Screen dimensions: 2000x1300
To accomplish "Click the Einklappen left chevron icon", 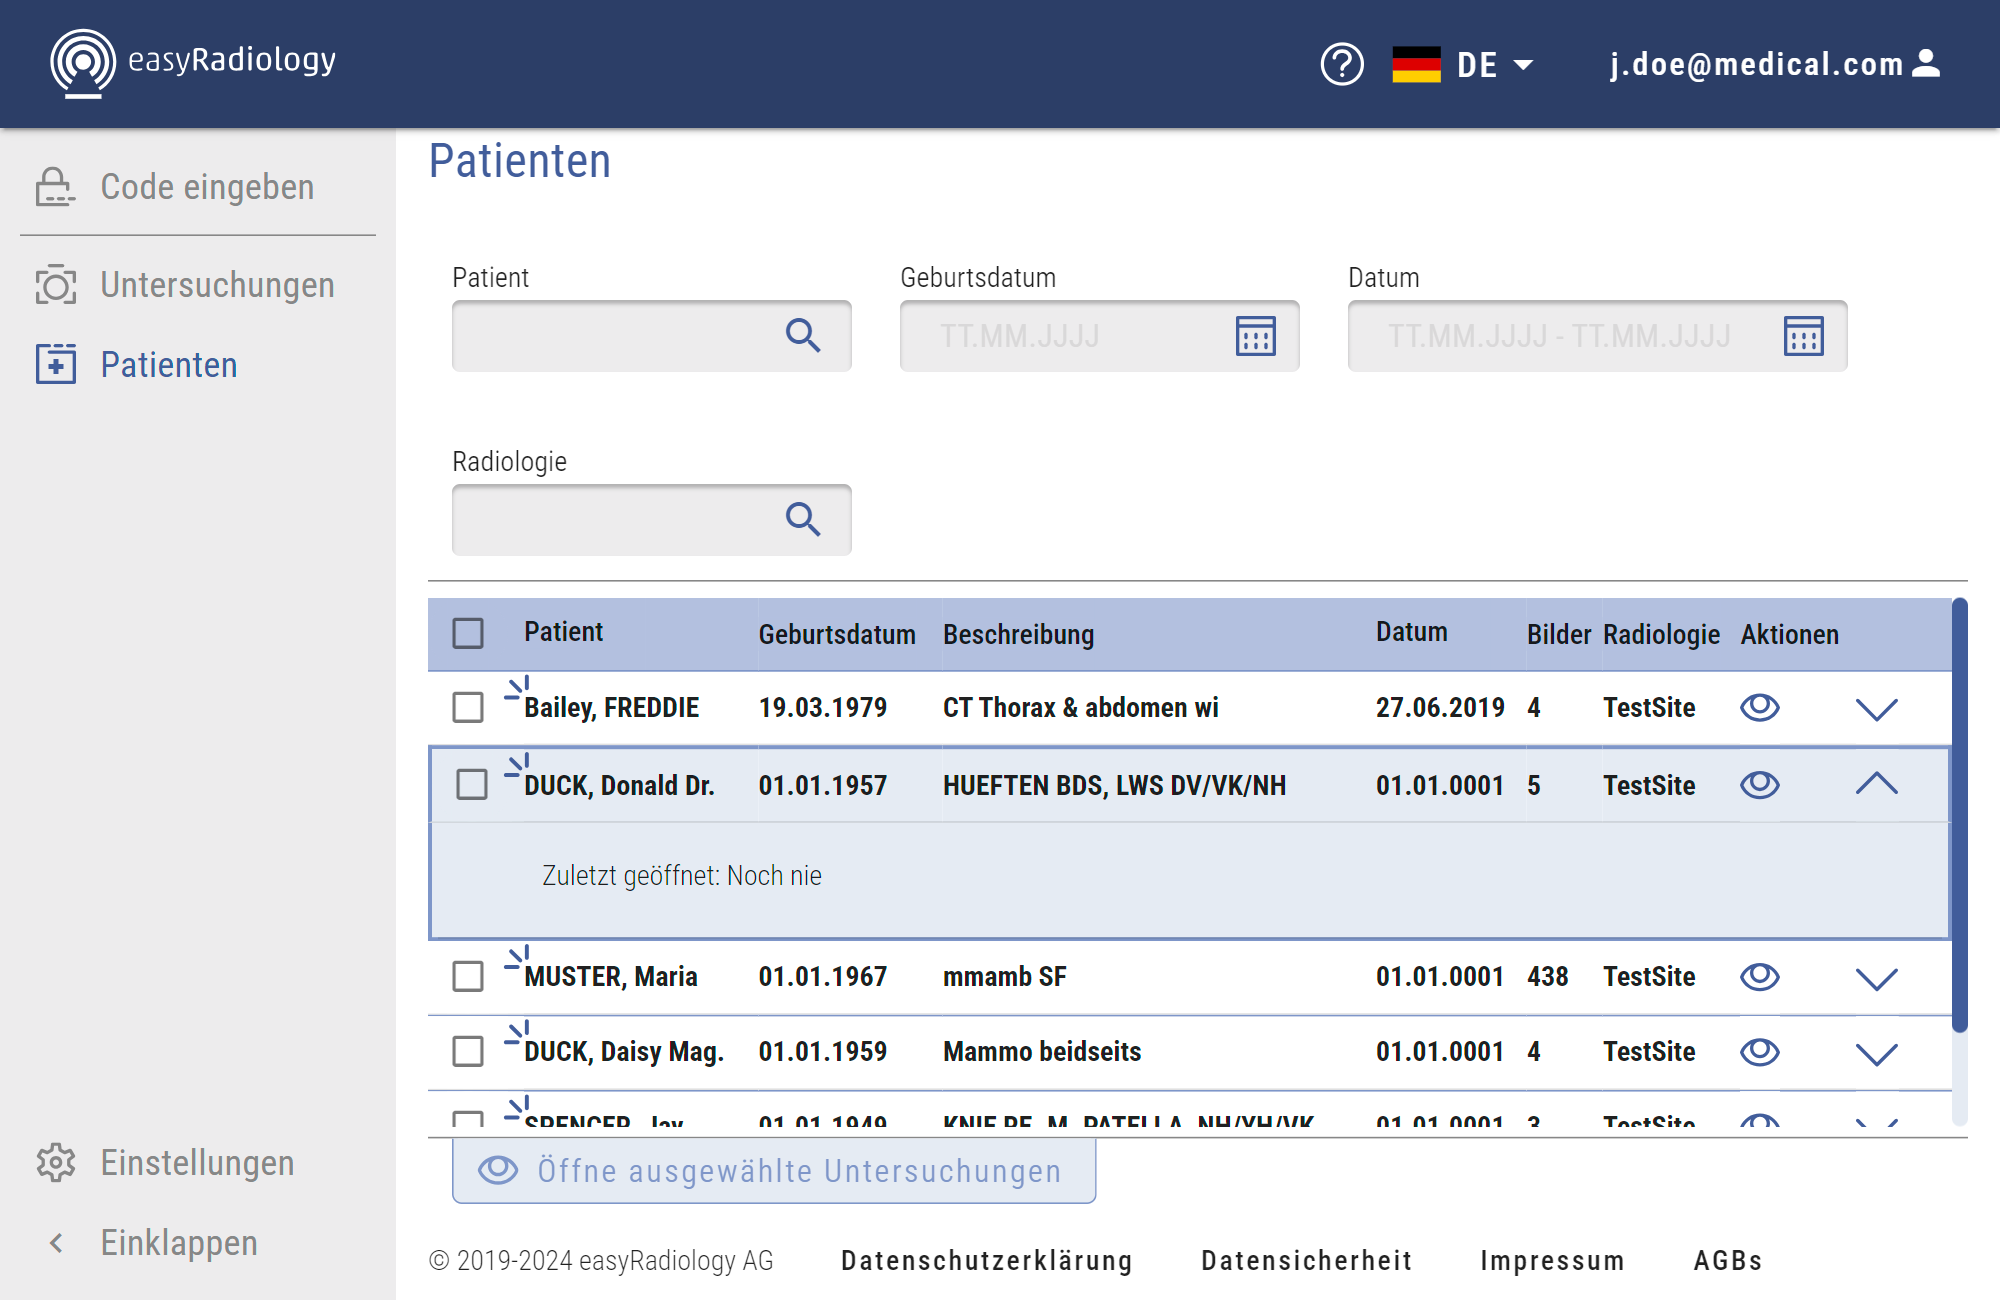I will tap(56, 1243).
